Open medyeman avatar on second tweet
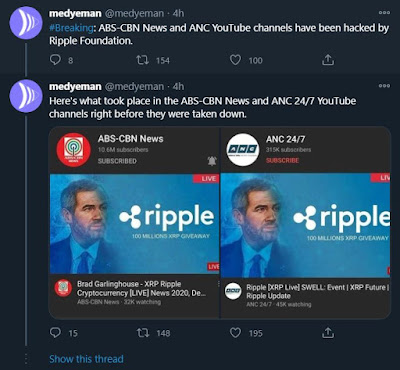The height and width of the screenshot is (370, 400). click(26, 96)
